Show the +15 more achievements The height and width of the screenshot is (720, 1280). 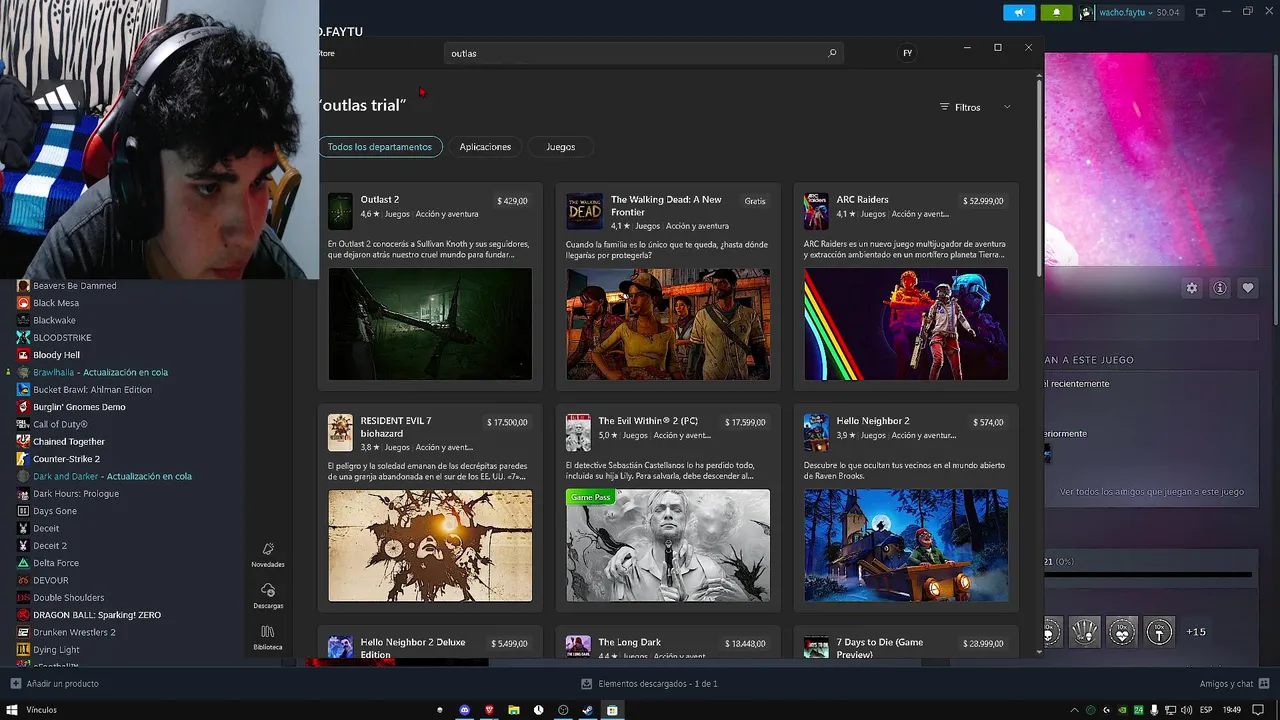point(1196,632)
